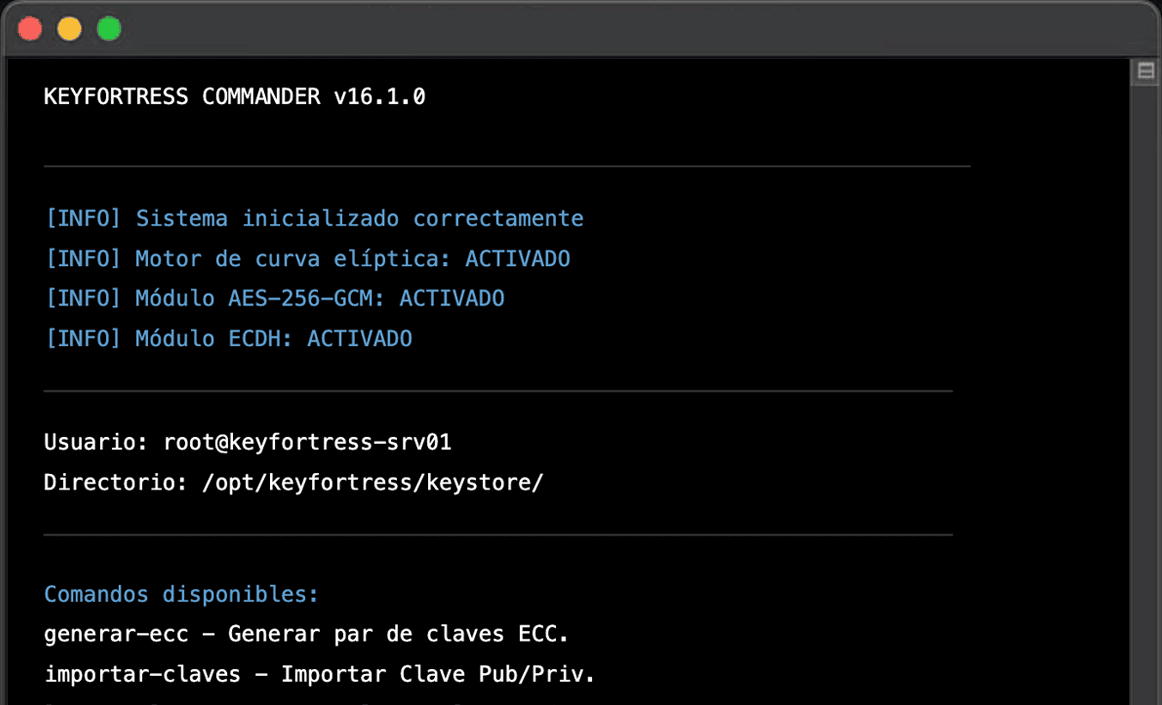
Task: Click the 'Generar par de claves ECC' description
Action: click(398, 635)
